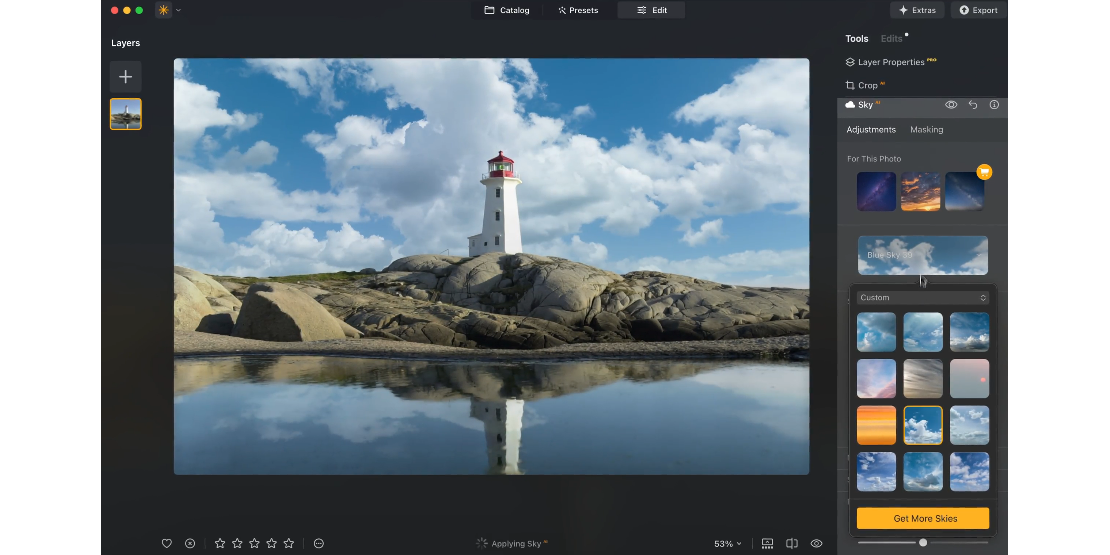Reset the Sky tool with undo arrow
The height and width of the screenshot is (555, 1110).
[973, 104]
